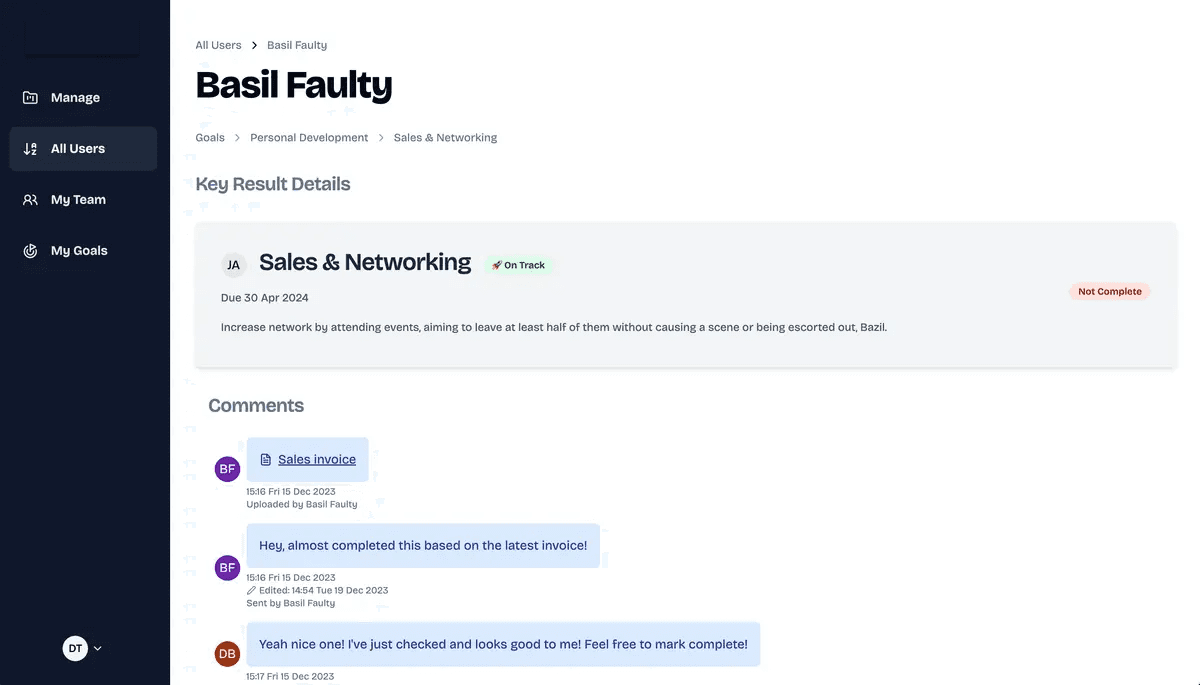This screenshot has height=685, width=1200.
Task: Toggle the Not Complete status badge
Action: point(1109,290)
